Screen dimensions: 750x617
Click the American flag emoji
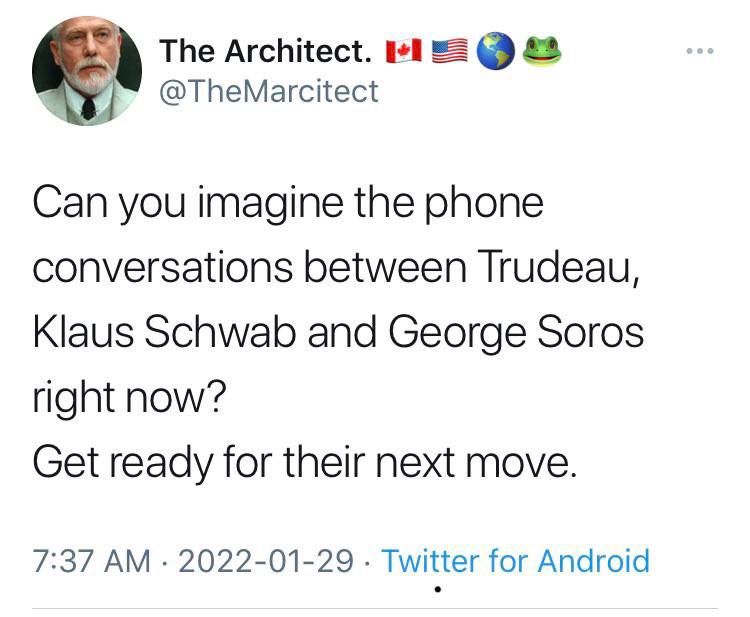click(x=450, y=51)
